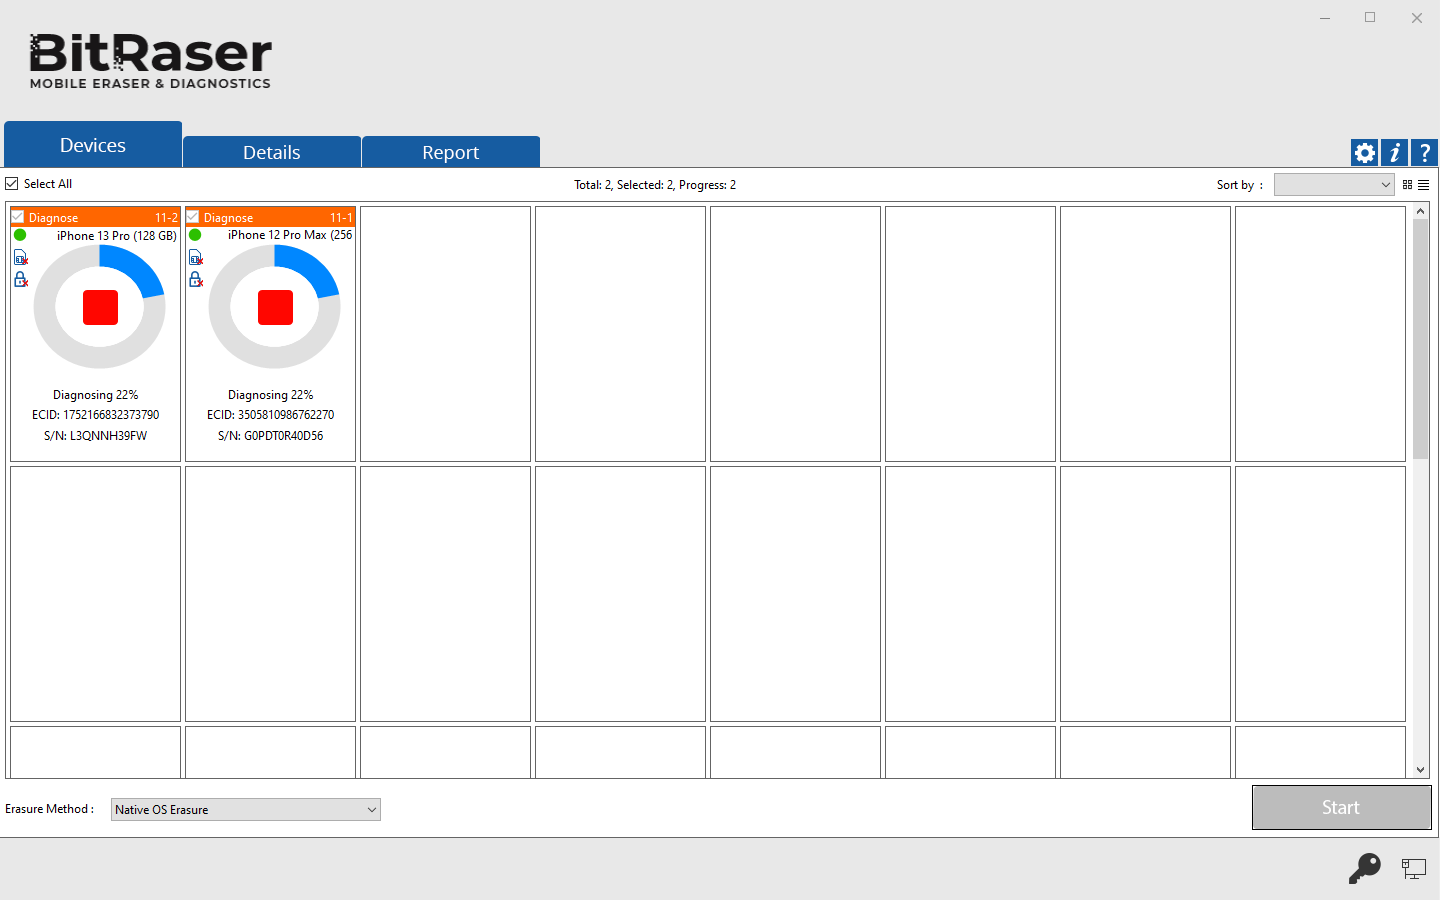
Task: Click the vertical scrollbar thumb
Action: tap(1420, 339)
